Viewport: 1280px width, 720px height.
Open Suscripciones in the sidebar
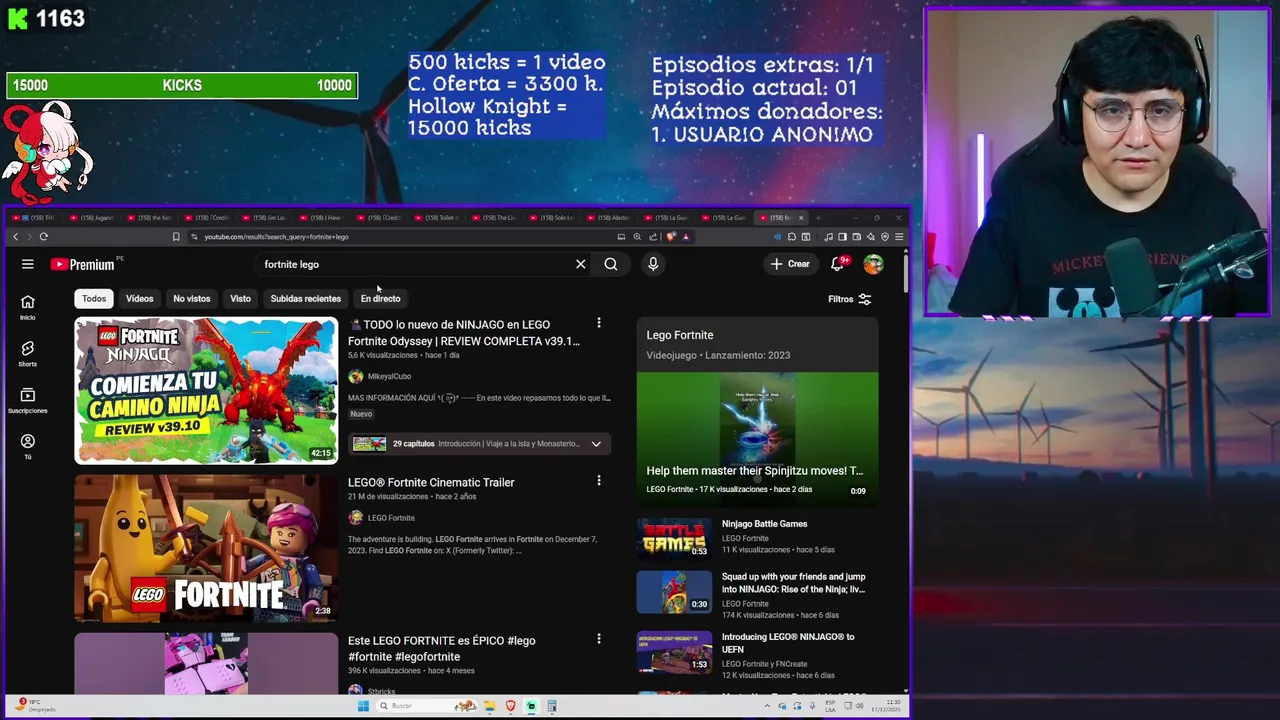click(28, 400)
